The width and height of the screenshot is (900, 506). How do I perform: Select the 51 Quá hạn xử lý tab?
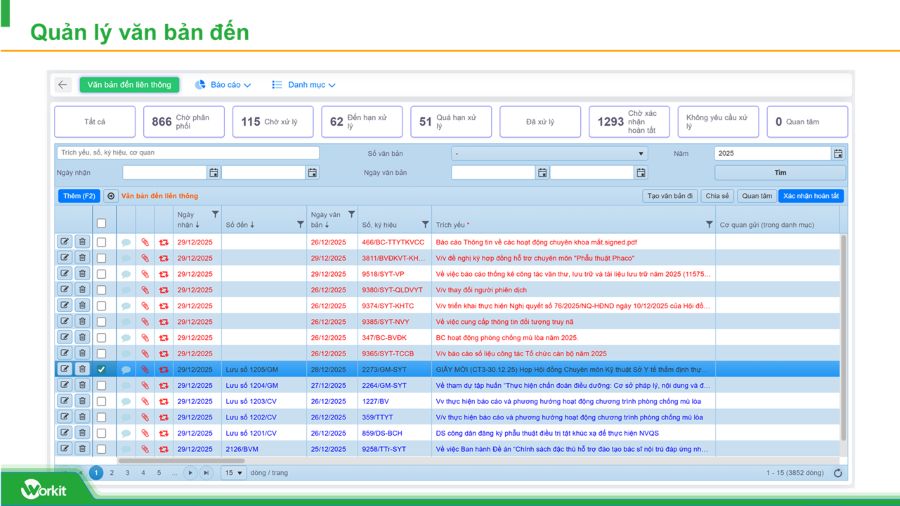coord(451,122)
